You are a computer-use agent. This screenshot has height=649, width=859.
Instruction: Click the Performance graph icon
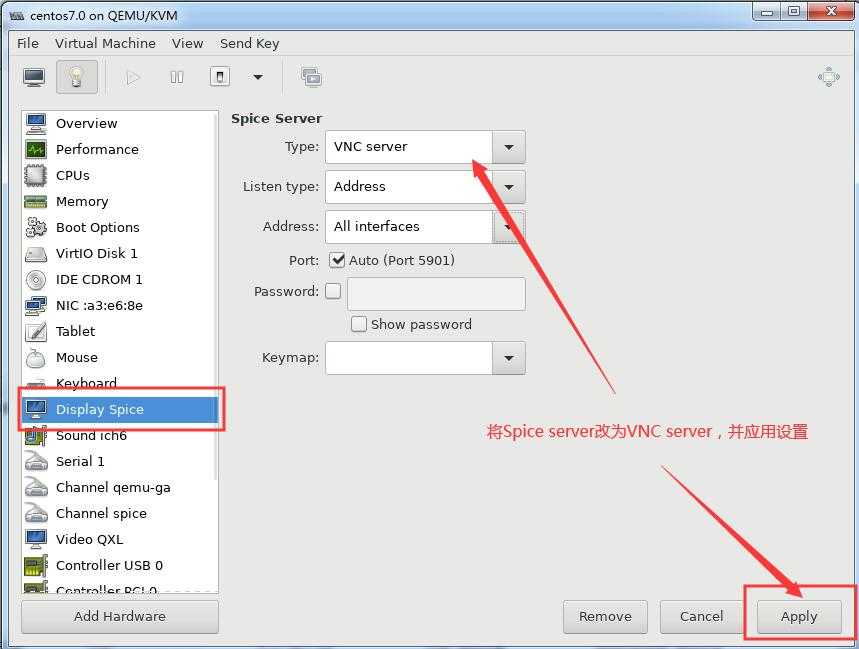(x=36, y=149)
